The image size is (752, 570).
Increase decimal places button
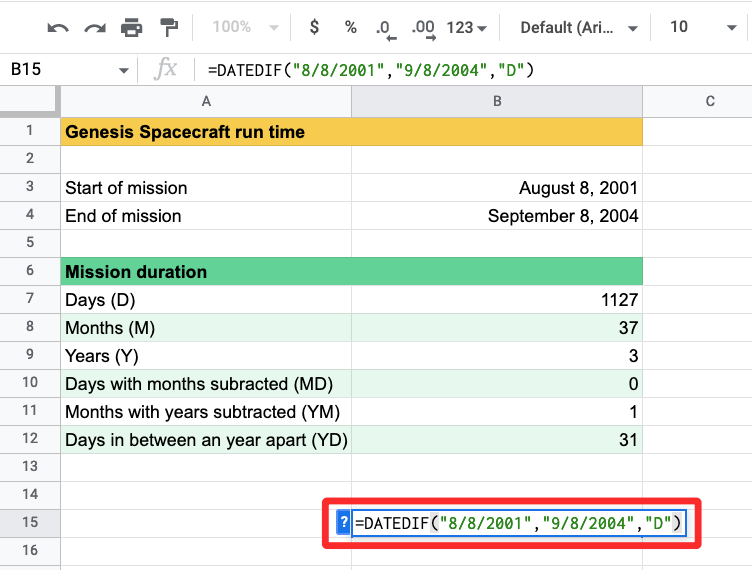point(422,27)
